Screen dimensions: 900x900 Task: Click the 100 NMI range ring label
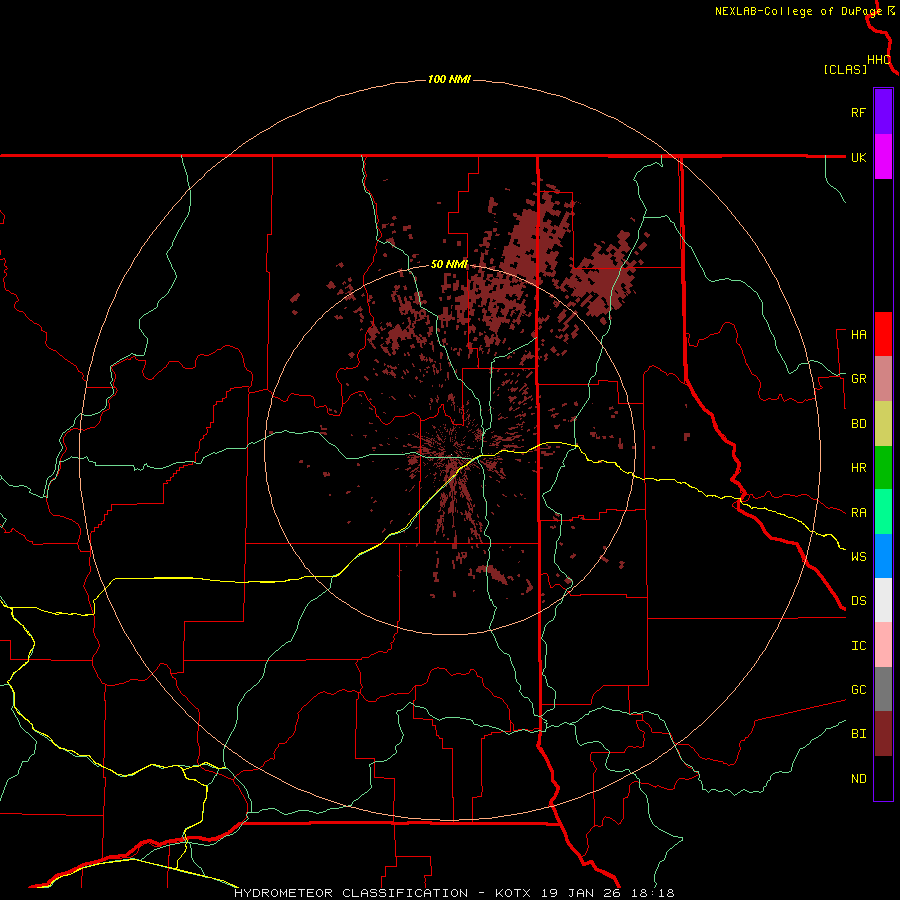[449, 79]
